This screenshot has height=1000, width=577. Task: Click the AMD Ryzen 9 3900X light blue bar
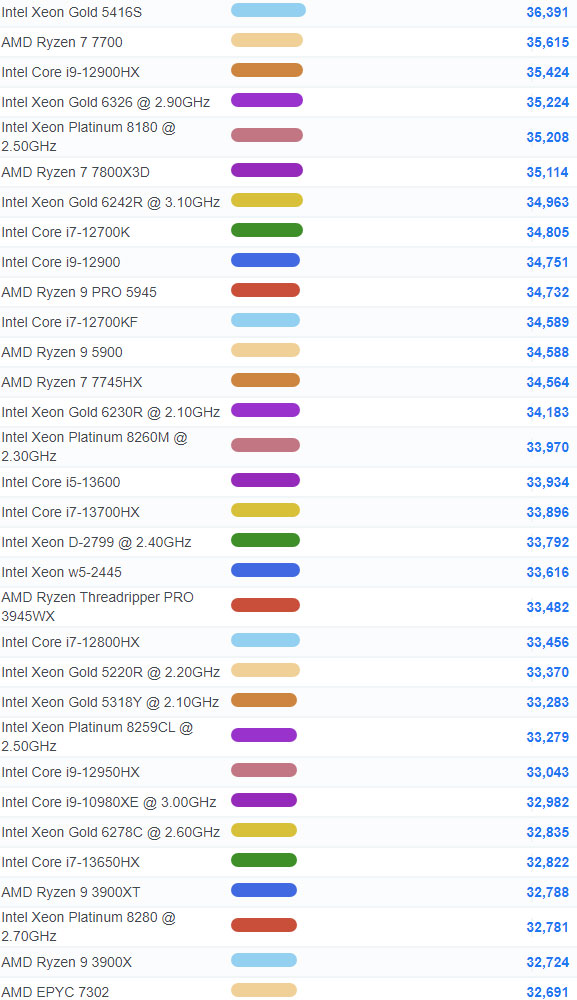point(264,960)
